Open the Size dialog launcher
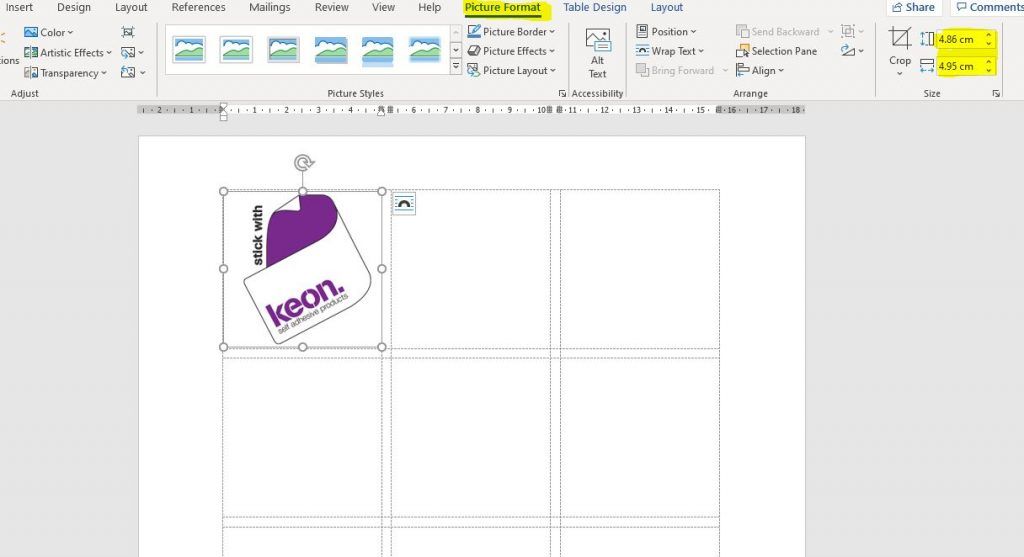Viewport: 1024px width, 557px height. click(x=996, y=94)
